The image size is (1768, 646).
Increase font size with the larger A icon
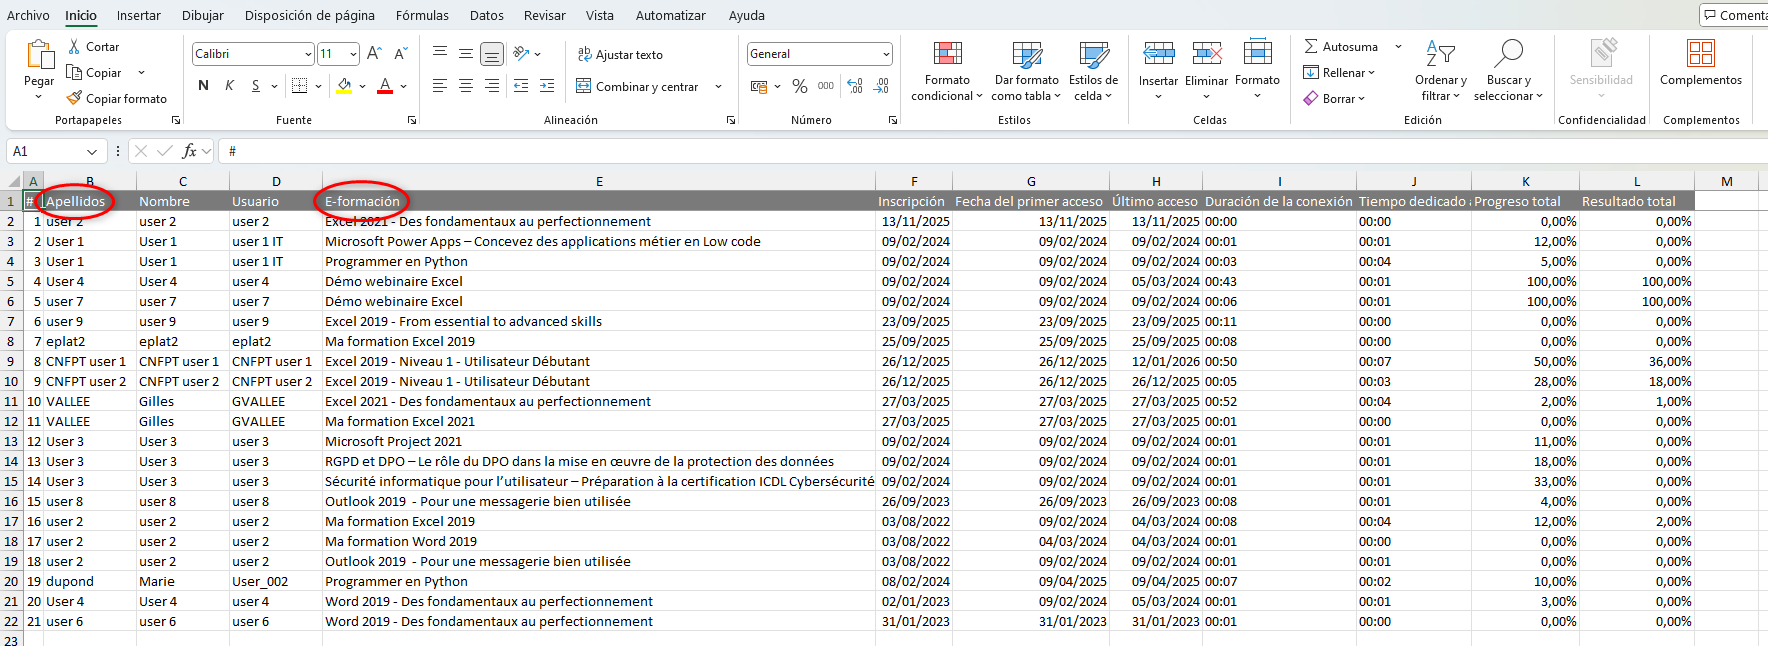pyautogui.click(x=374, y=54)
